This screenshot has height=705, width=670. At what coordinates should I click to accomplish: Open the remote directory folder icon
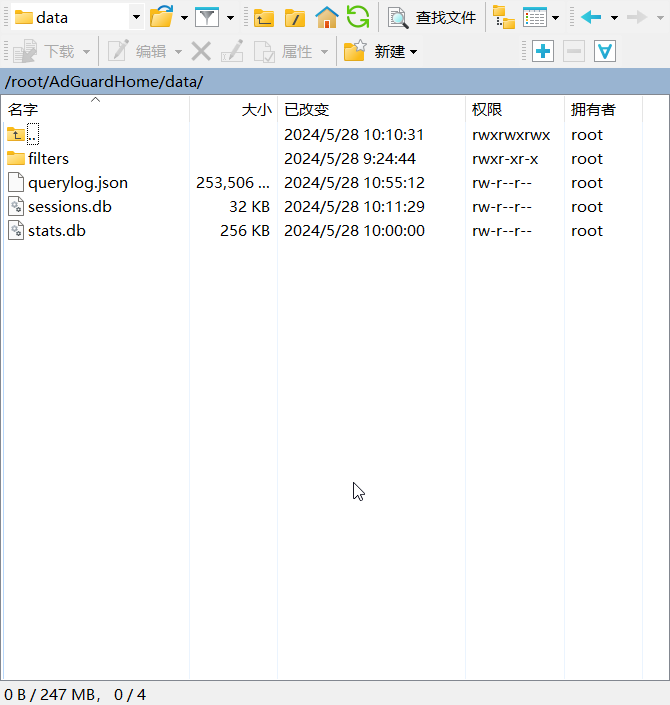click(x=161, y=17)
